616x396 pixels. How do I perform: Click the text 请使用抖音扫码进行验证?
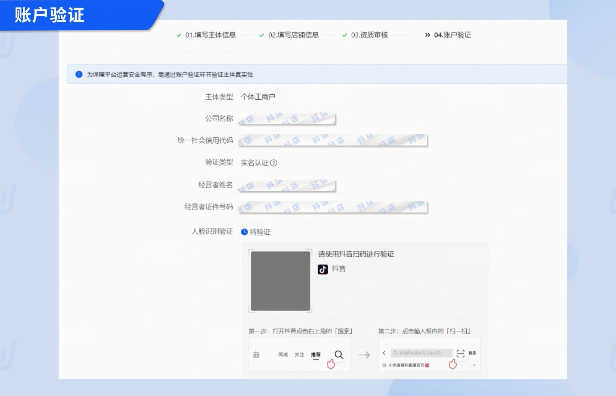click(356, 255)
